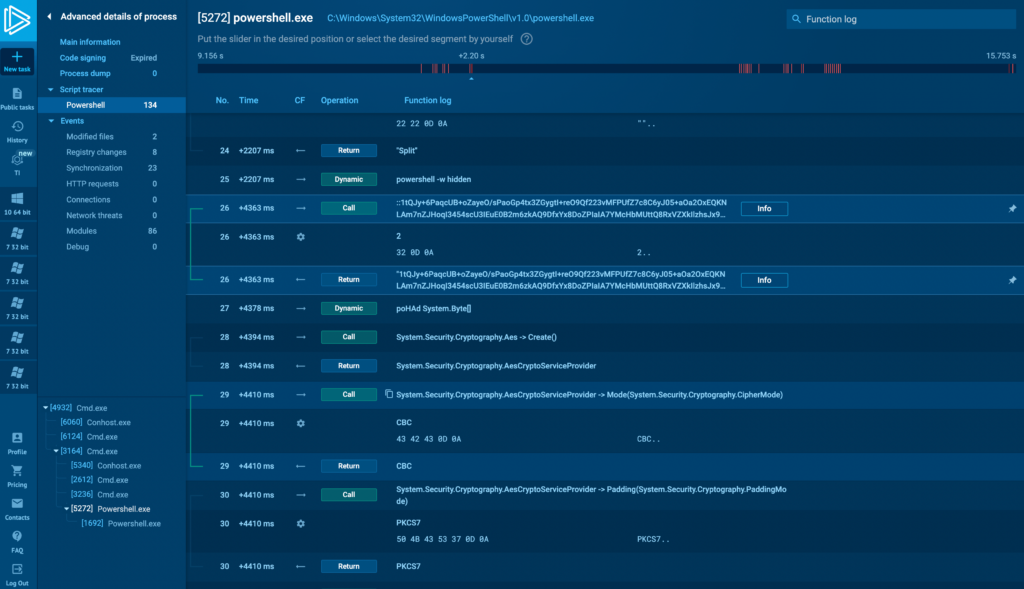Open the Registry changes events list
The height and width of the screenshot is (589, 1024).
point(96,152)
